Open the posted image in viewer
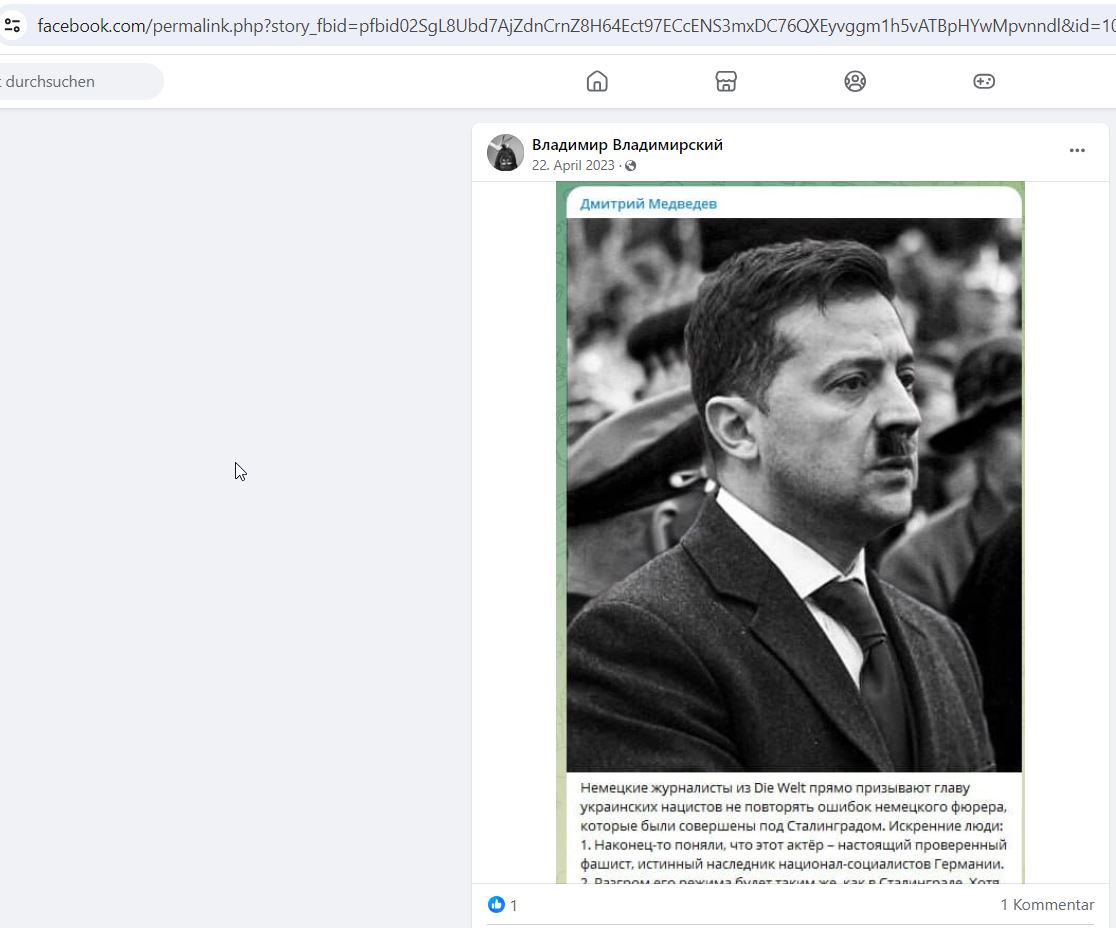The height and width of the screenshot is (928, 1116). [x=790, y=532]
